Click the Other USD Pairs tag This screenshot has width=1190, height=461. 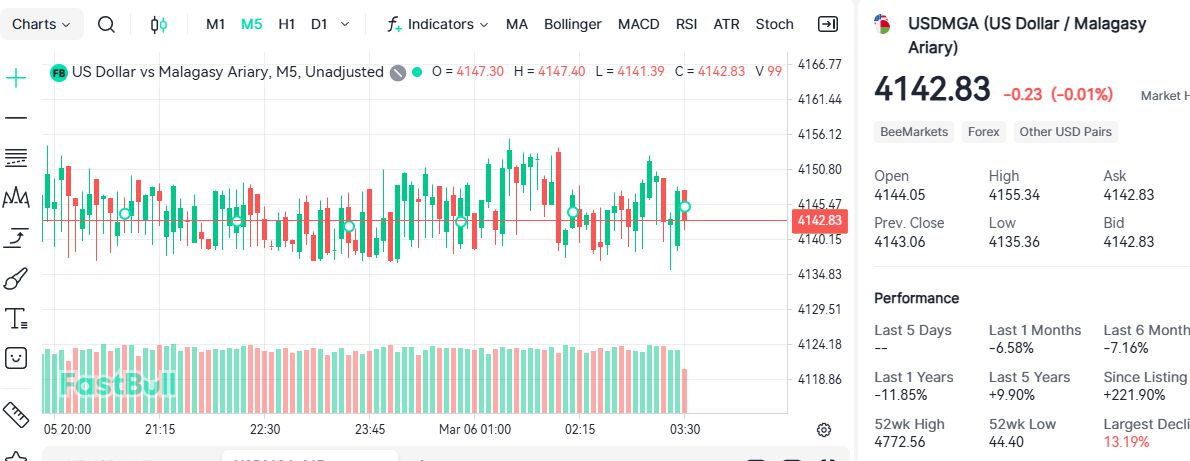point(1065,132)
